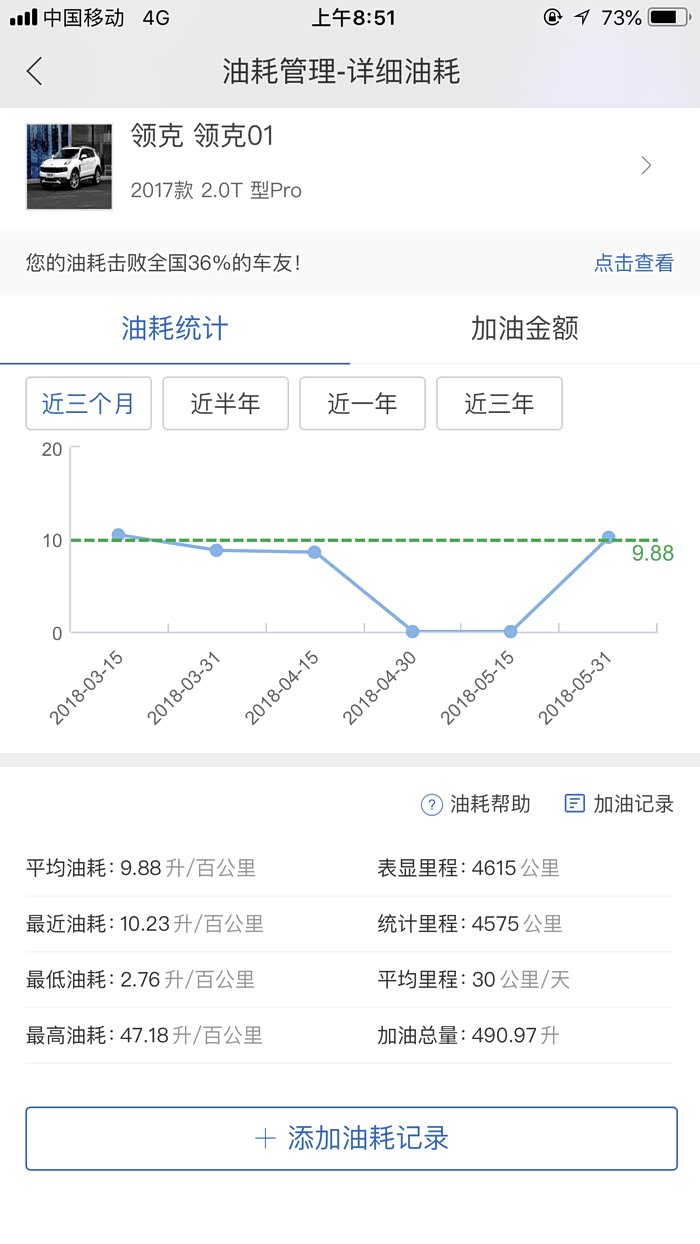Expand car details with right chevron

pos(646,166)
